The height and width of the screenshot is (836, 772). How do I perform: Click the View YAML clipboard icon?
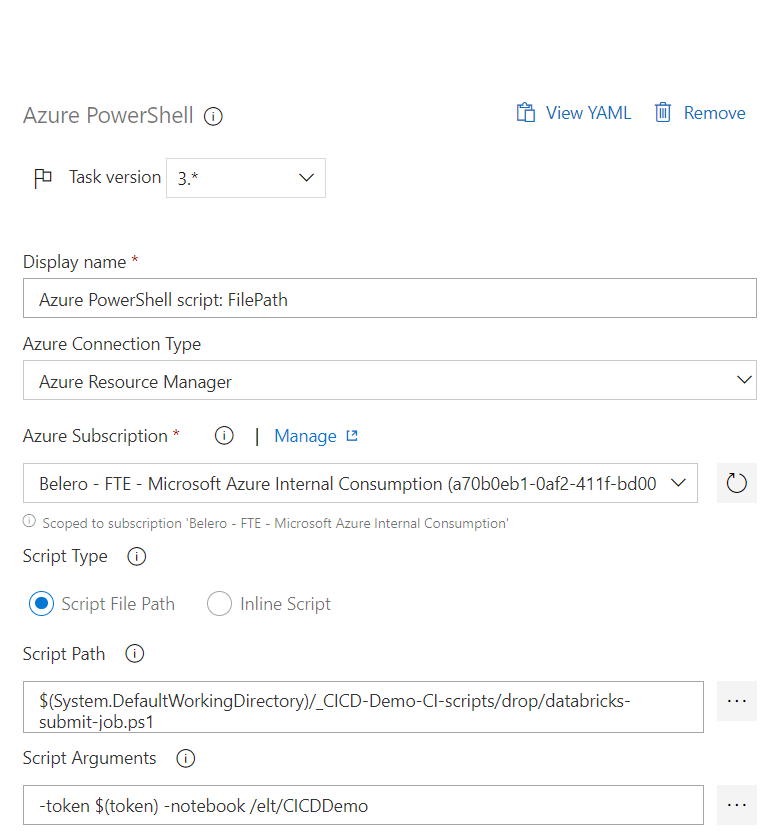(x=526, y=112)
